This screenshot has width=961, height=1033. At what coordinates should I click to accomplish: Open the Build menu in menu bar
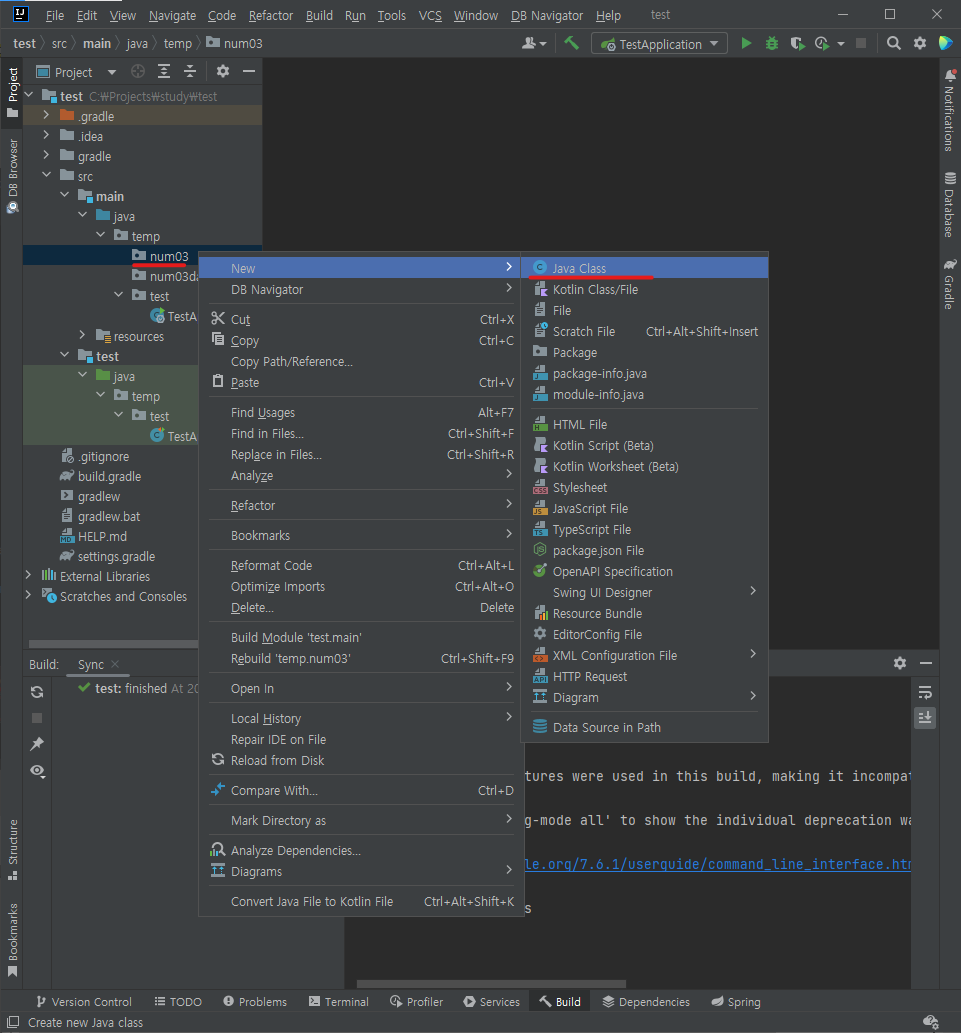point(319,15)
